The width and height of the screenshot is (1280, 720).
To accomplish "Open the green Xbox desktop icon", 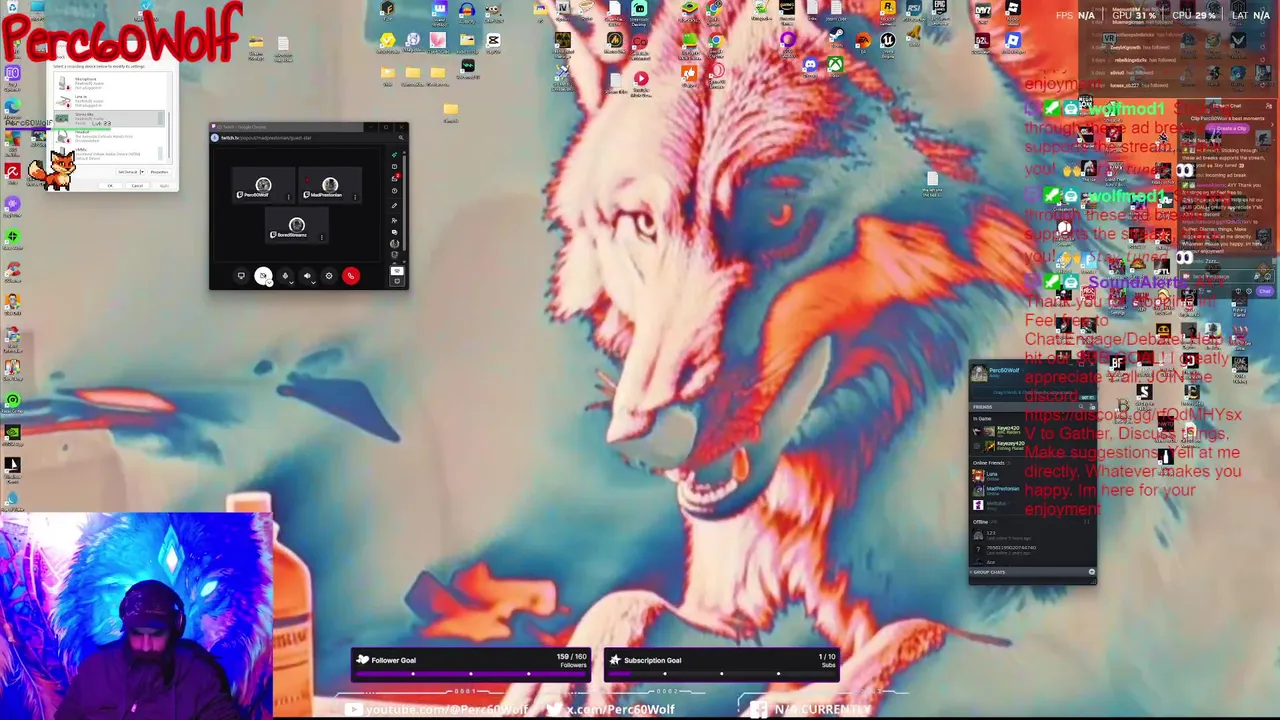I will click(836, 66).
